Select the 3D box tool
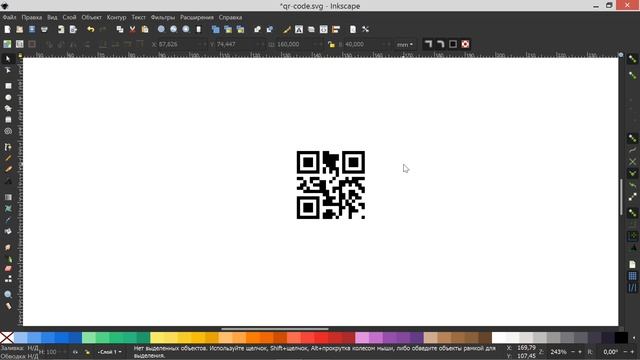The width and height of the screenshot is (640, 360). (x=8, y=120)
